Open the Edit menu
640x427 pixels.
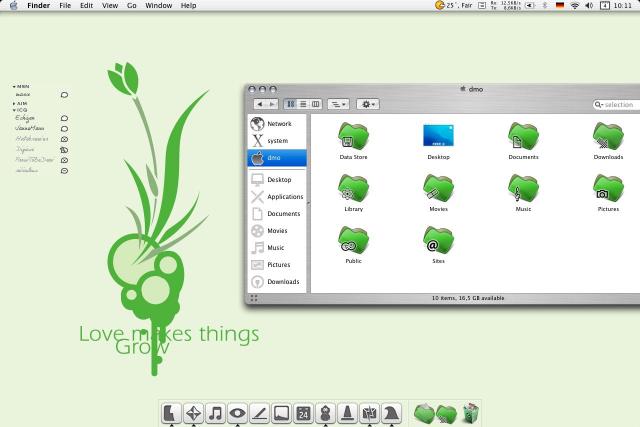pos(86,5)
